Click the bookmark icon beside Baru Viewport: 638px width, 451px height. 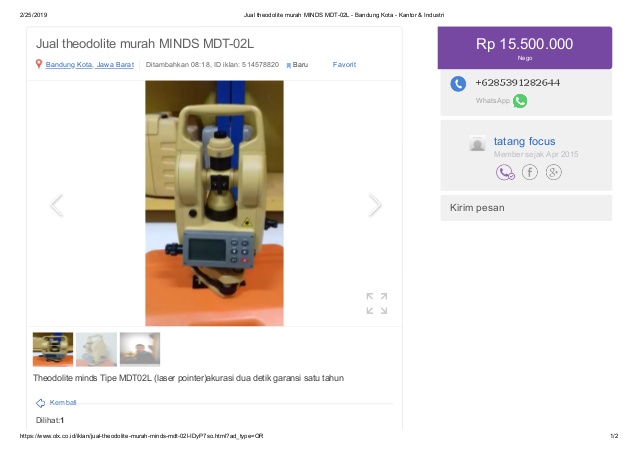pyautogui.click(x=288, y=65)
